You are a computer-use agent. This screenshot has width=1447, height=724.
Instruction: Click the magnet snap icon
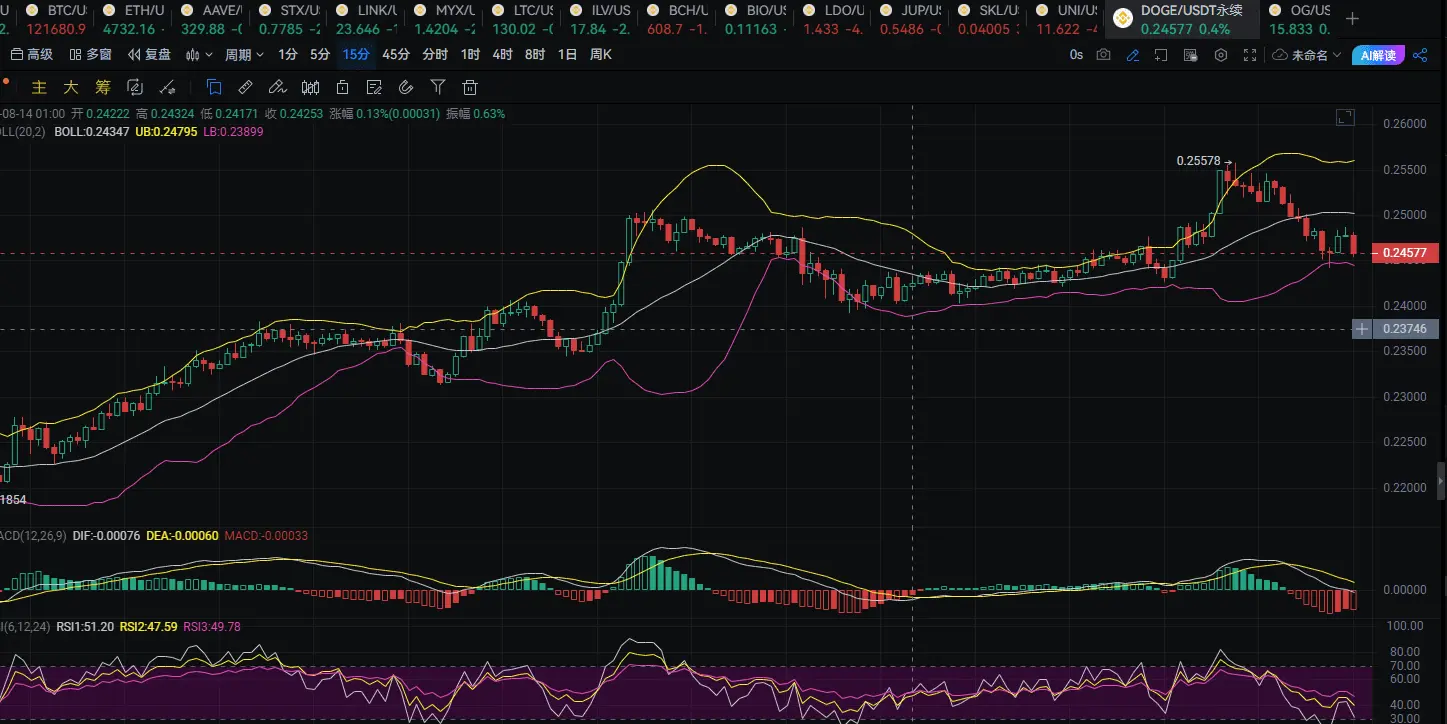click(x=406, y=87)
